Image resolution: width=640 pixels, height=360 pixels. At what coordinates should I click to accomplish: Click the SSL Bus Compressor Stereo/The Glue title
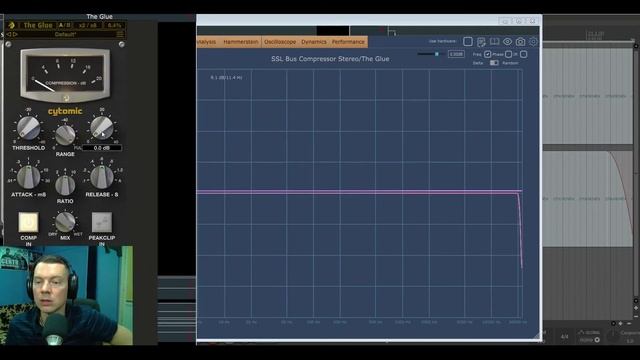(x=330, y=59)
